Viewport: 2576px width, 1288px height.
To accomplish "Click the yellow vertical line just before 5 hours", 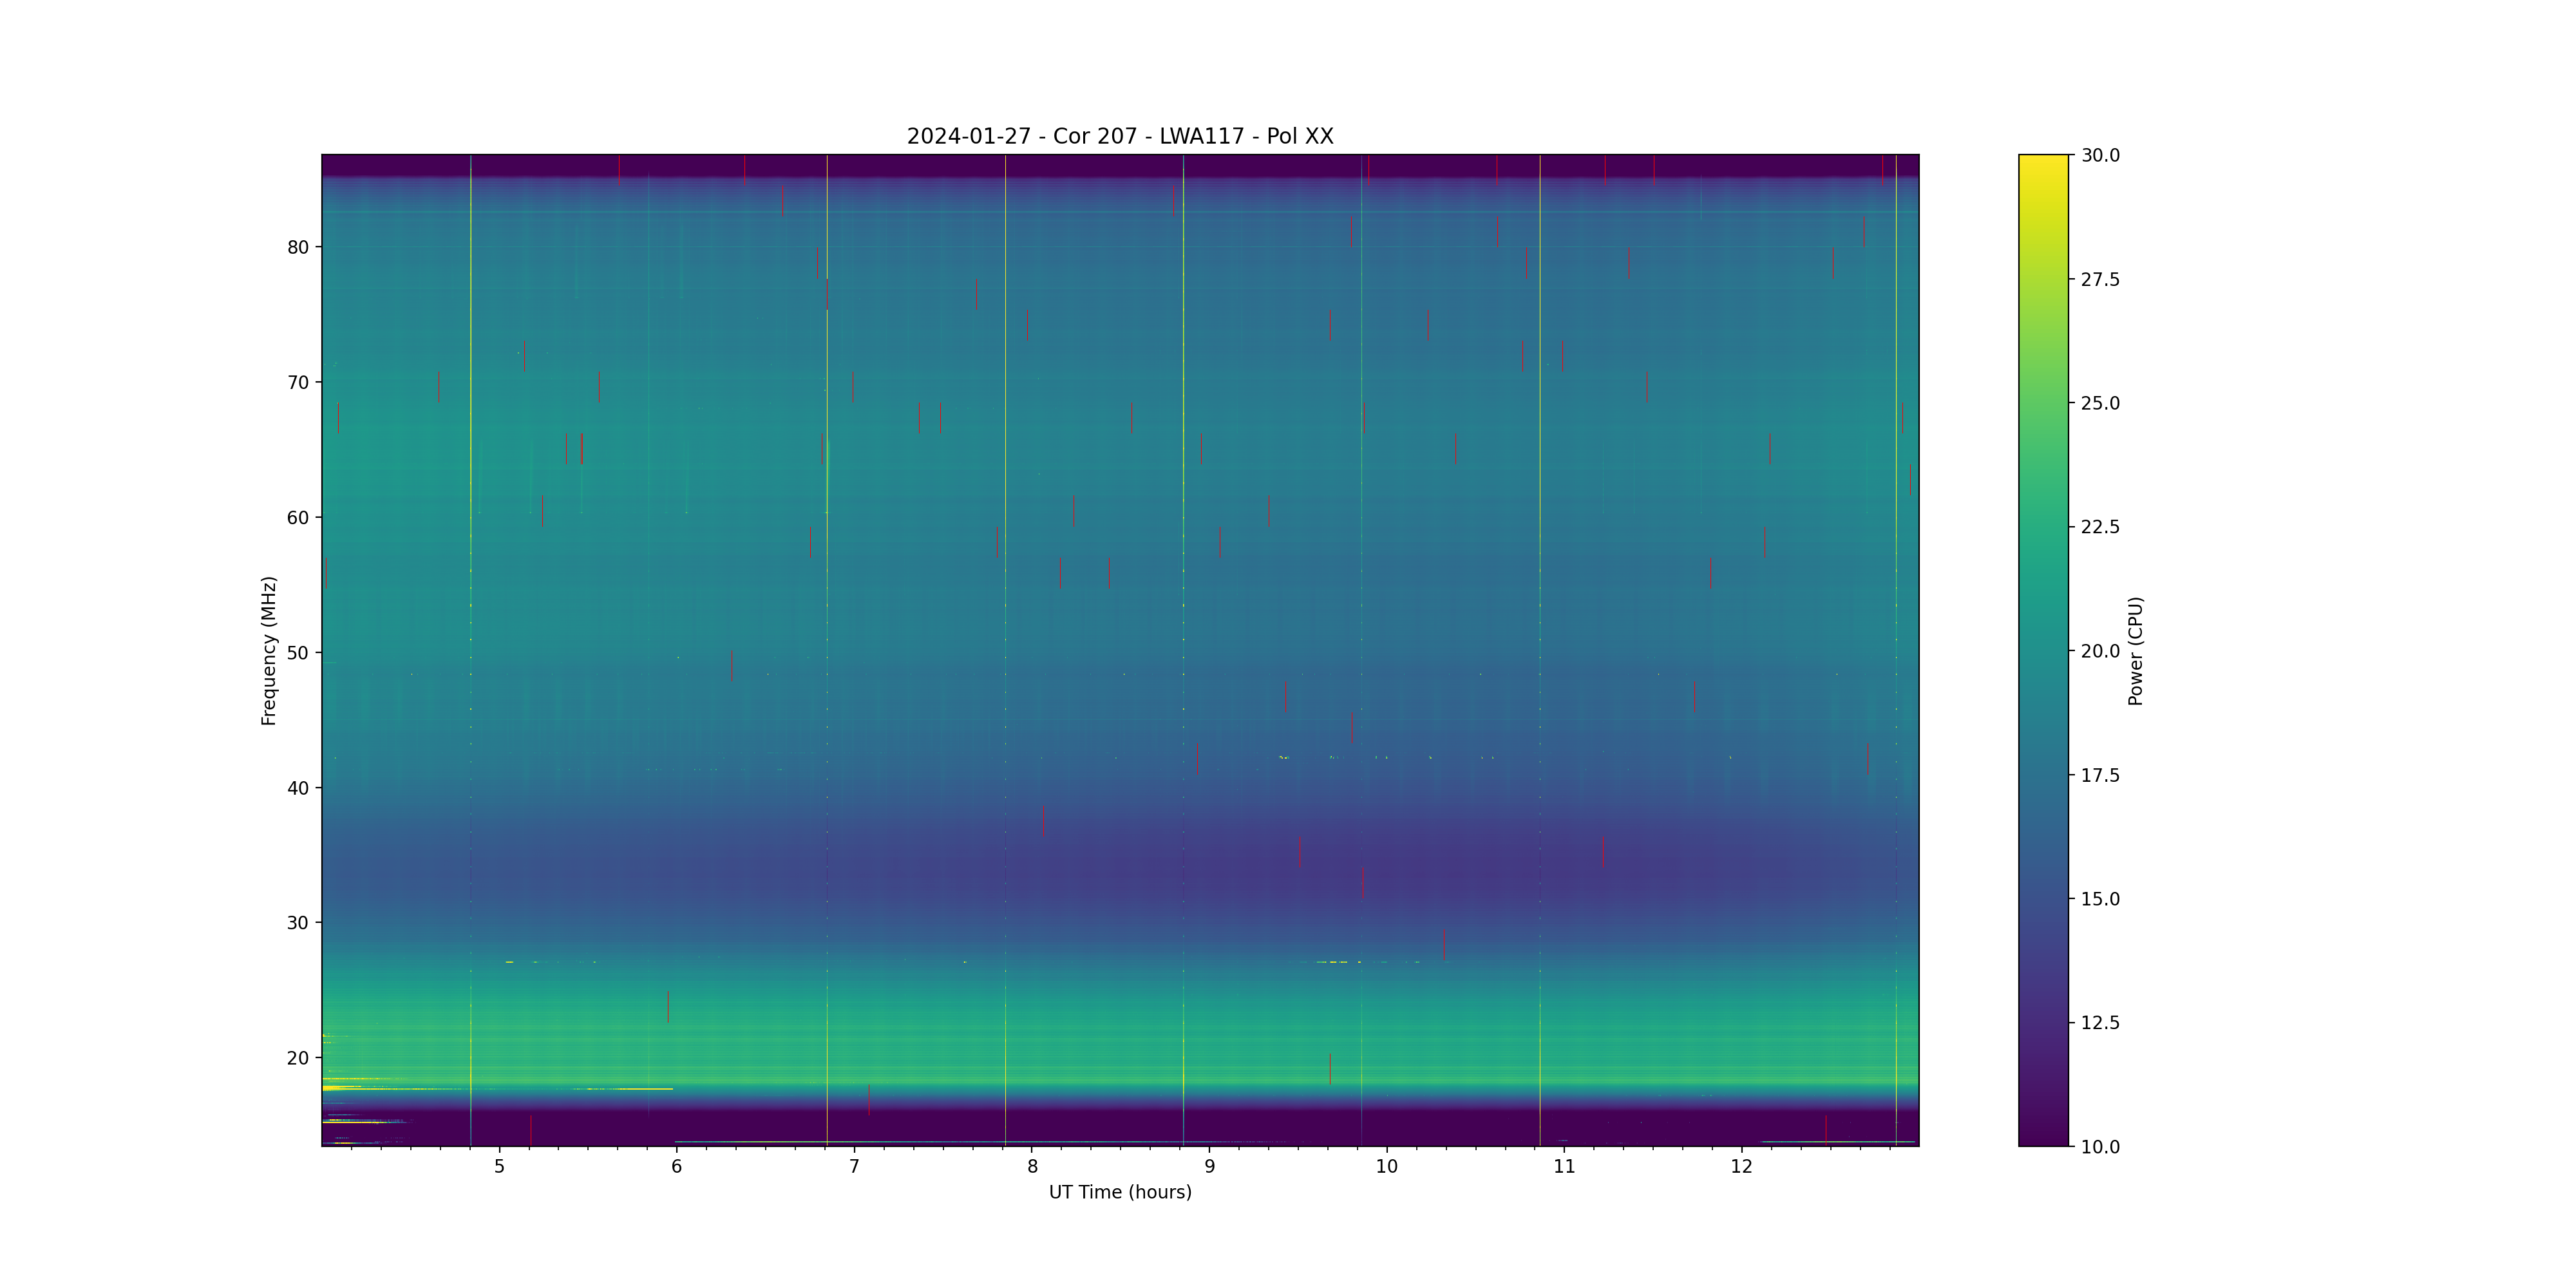I will (x=470, y=400).
